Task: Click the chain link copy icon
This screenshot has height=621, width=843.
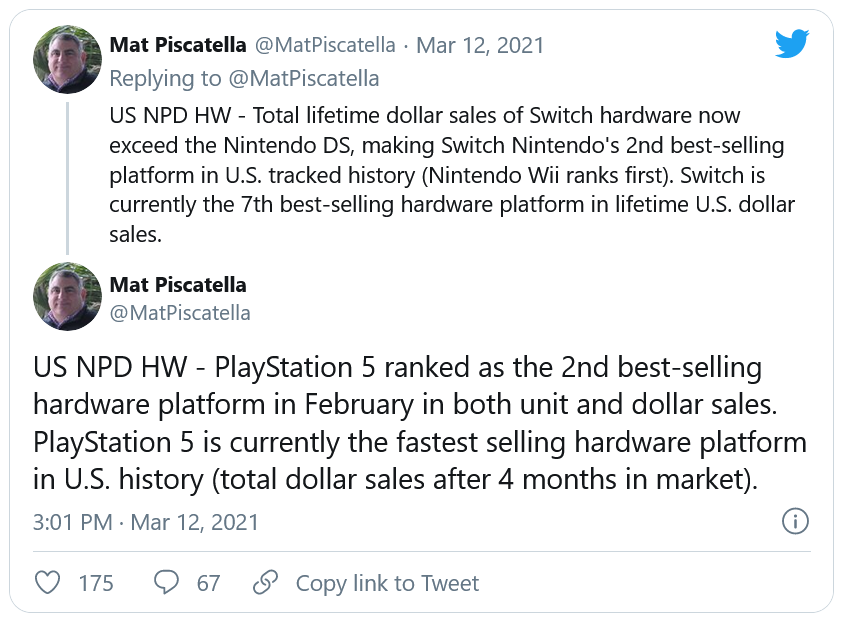Action: click(265, 582)
